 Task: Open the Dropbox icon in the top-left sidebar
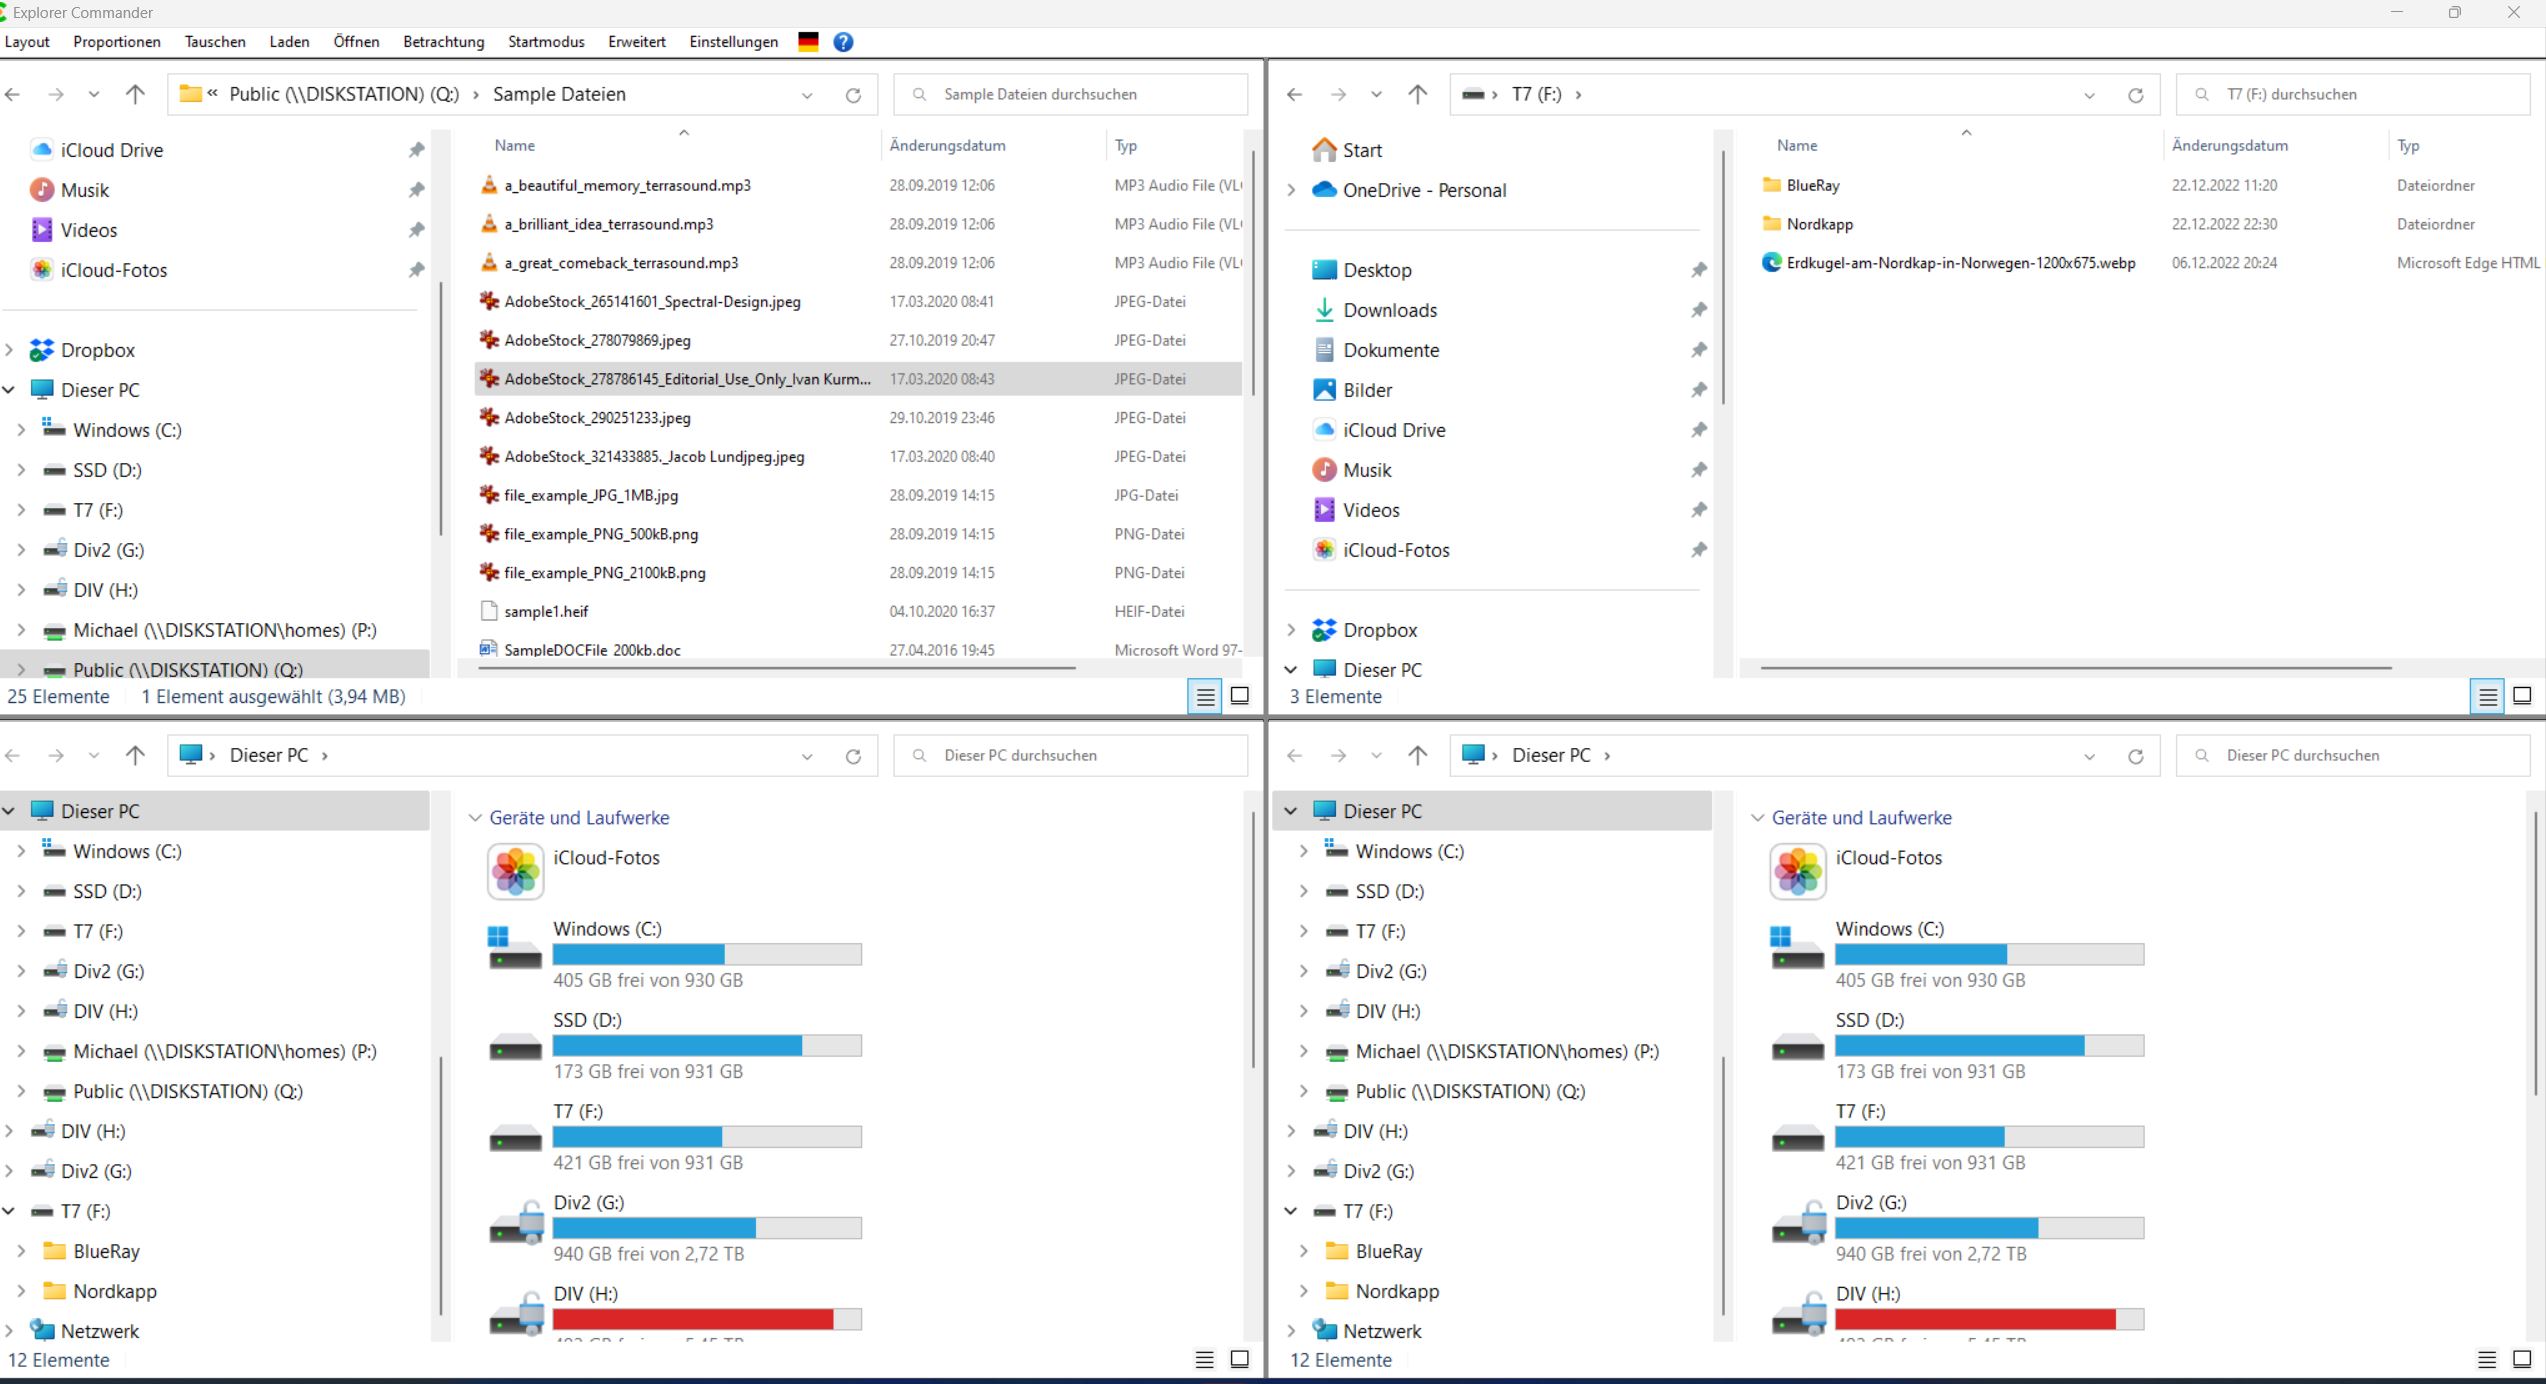42,350
